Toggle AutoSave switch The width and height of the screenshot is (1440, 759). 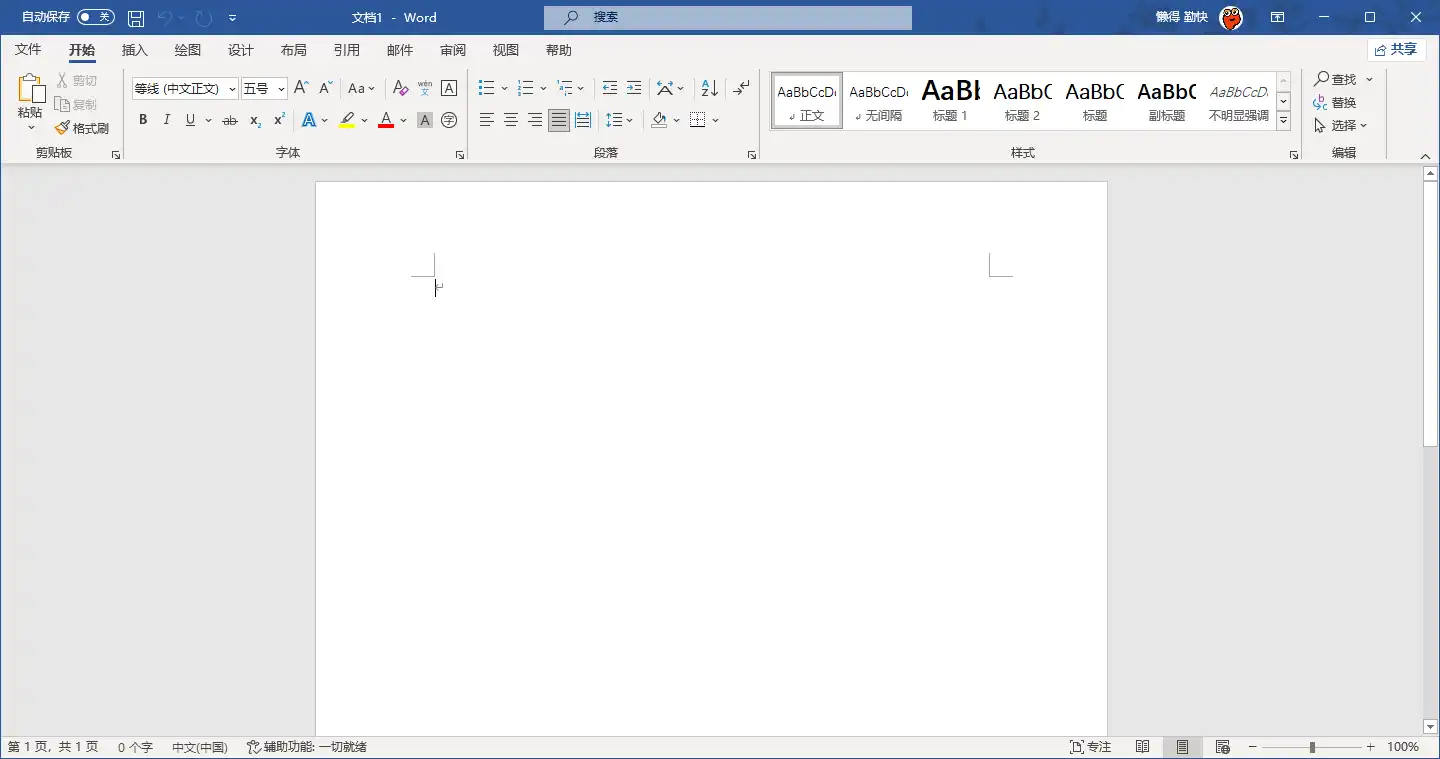click(96, 17)
